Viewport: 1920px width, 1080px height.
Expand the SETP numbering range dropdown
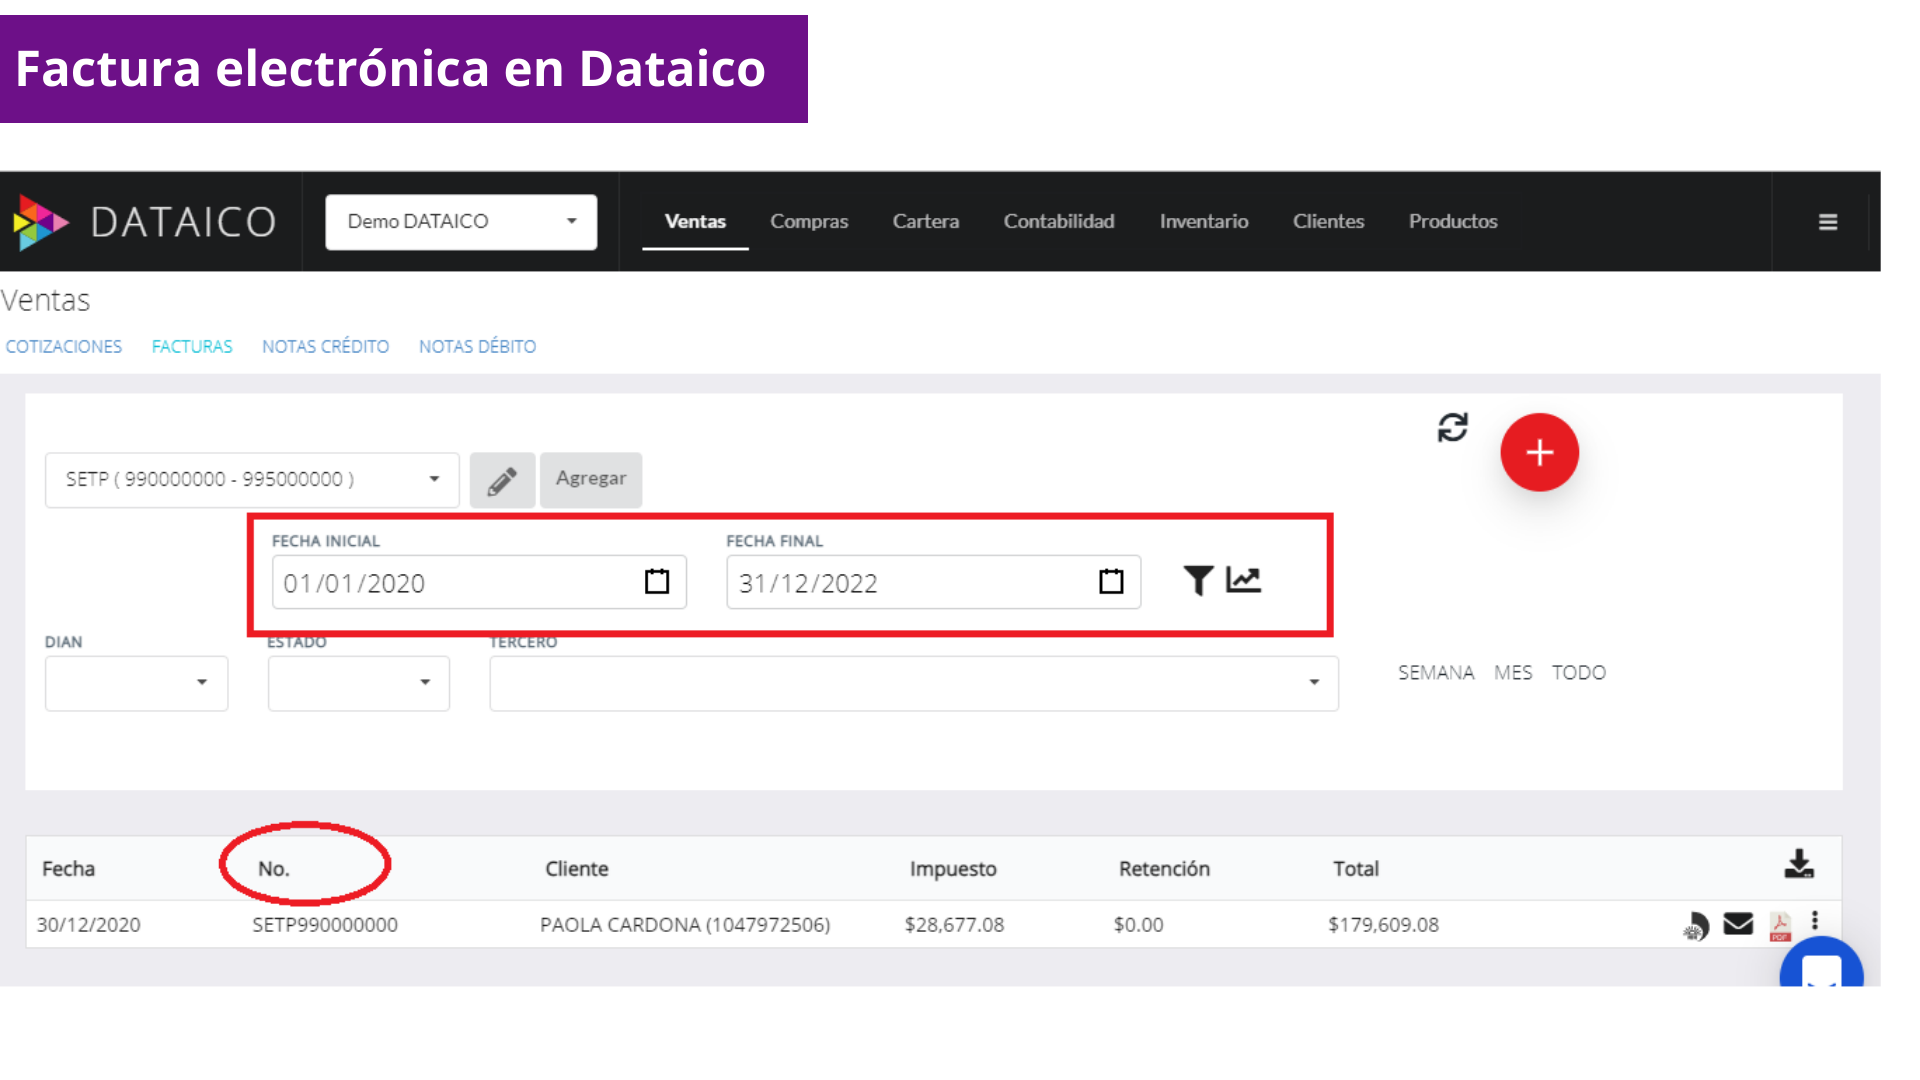coord(252,480)
